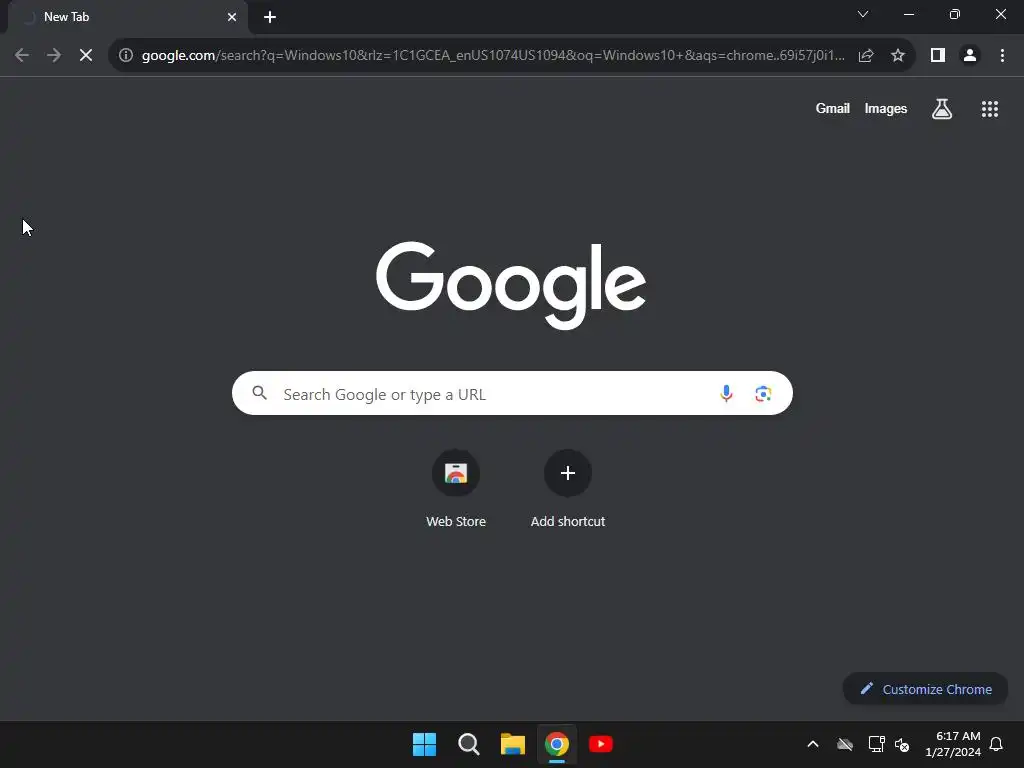
Task: Click the muted volume tray icon
Action: [902, 744]
